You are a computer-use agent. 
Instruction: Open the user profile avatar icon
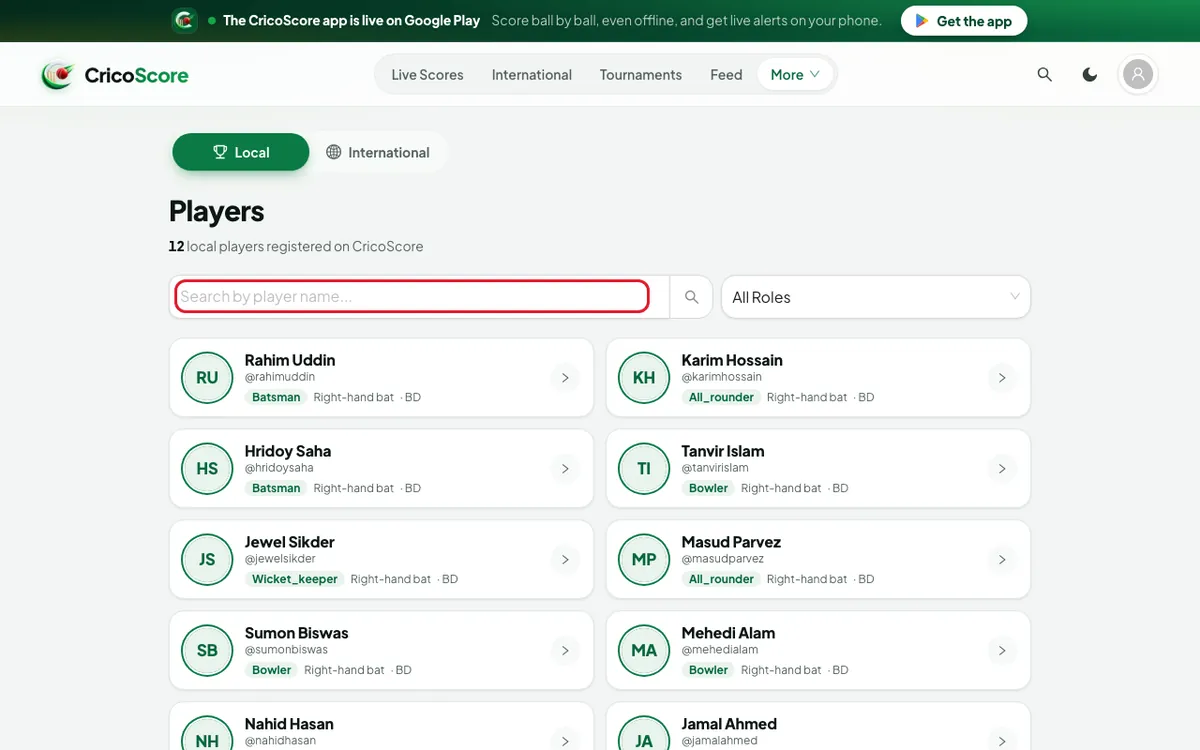pyautogui.click(x=1138, y=75)
